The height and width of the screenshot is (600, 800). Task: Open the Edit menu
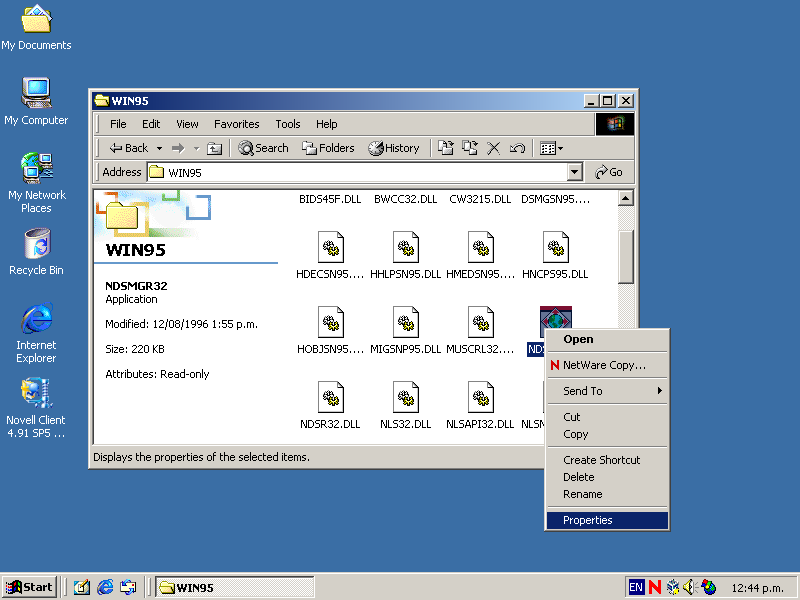pyautogui.click(x=151, y=124)
